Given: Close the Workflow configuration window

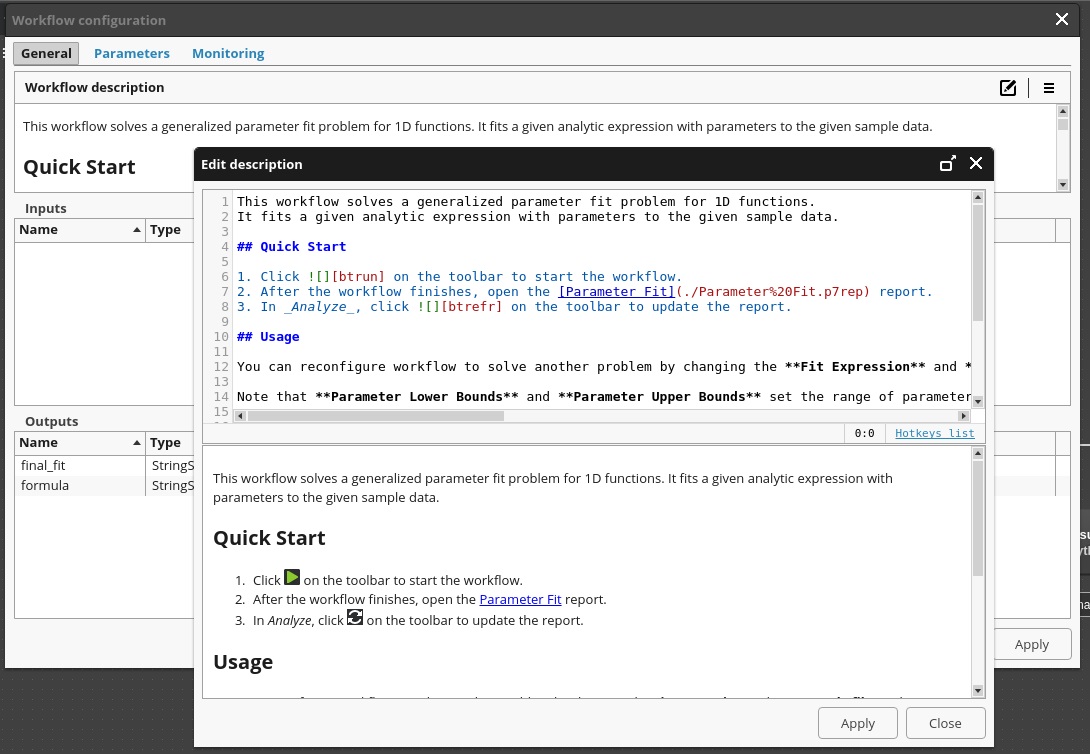Looking at the screenshot, I should point(1061,19).
